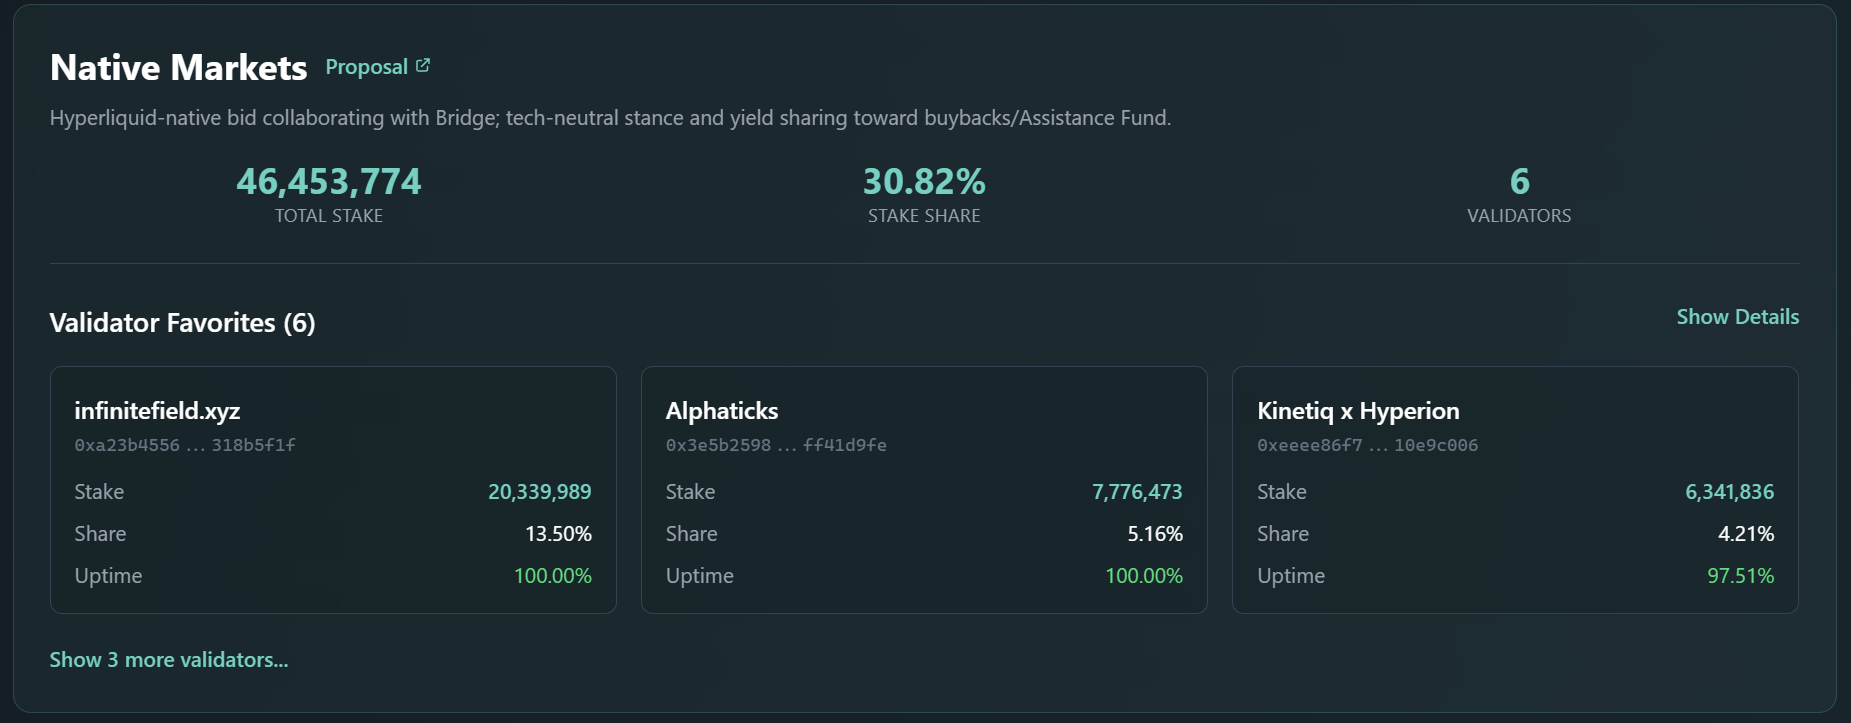Expand Show 3 more validators
The height and width of the screenshot is (723, 1851).
click(168, 660)
